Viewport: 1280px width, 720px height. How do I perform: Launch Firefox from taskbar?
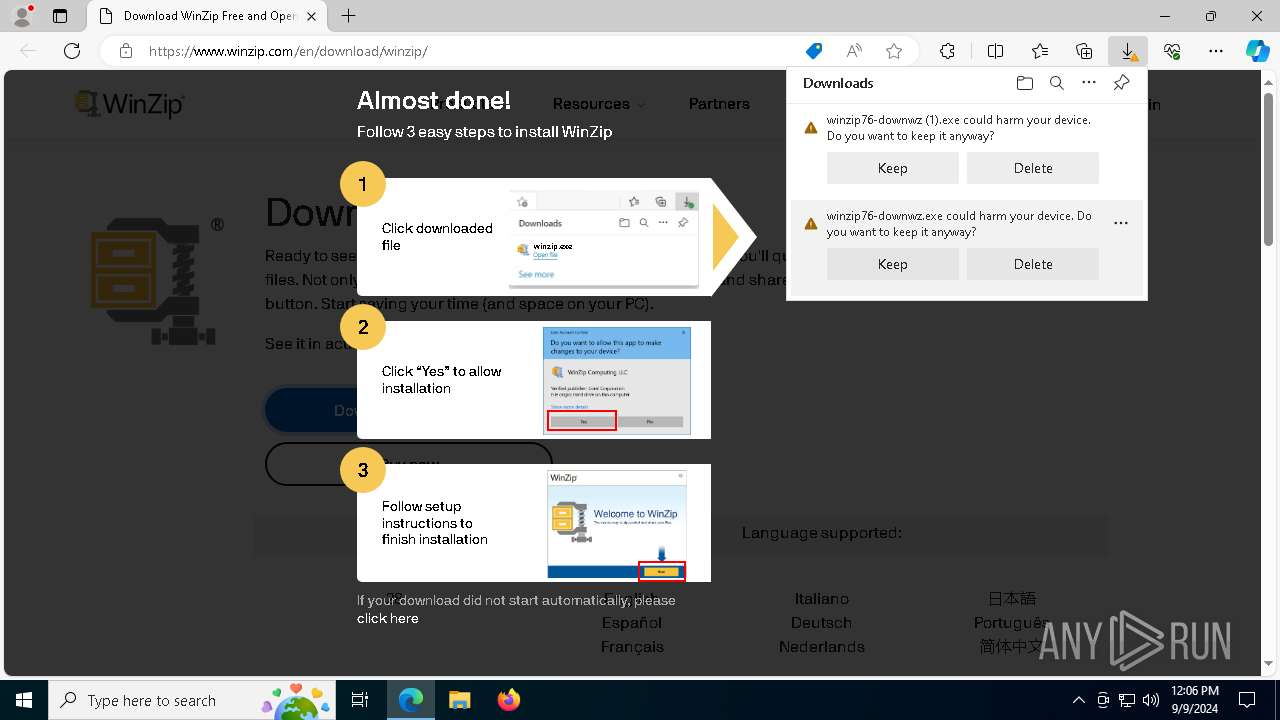[x=508, y=700]
